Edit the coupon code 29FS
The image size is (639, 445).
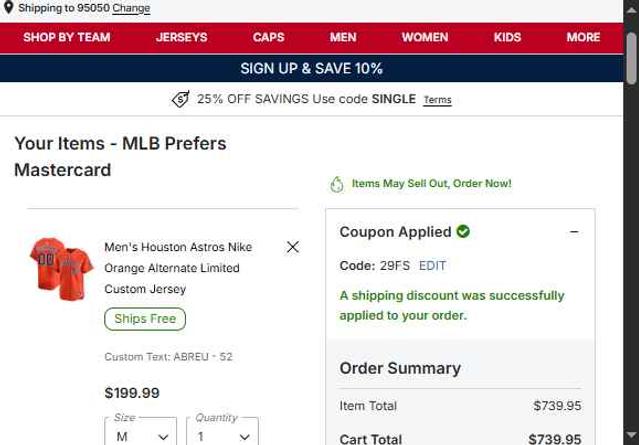(x=432, y=266)
